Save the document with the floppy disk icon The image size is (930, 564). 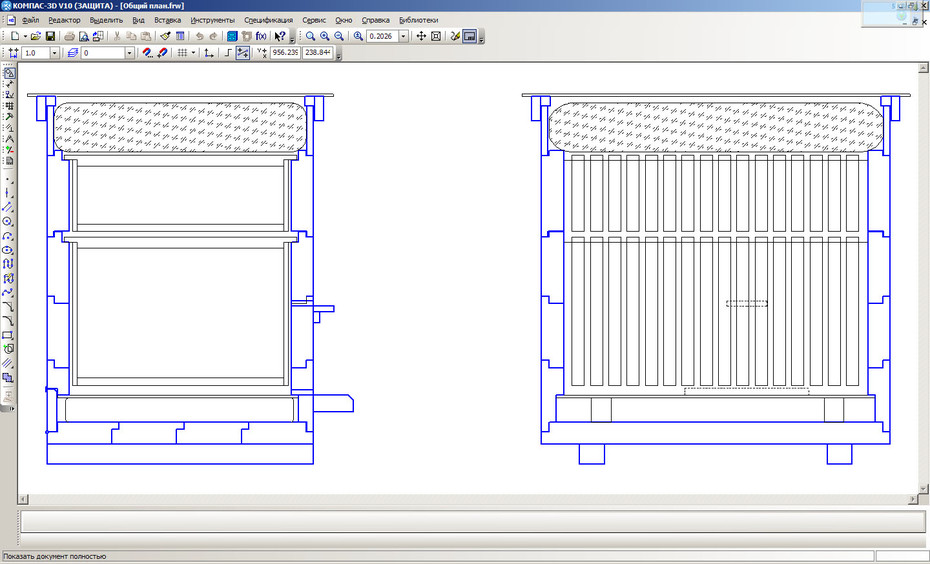tap(50, 36)
